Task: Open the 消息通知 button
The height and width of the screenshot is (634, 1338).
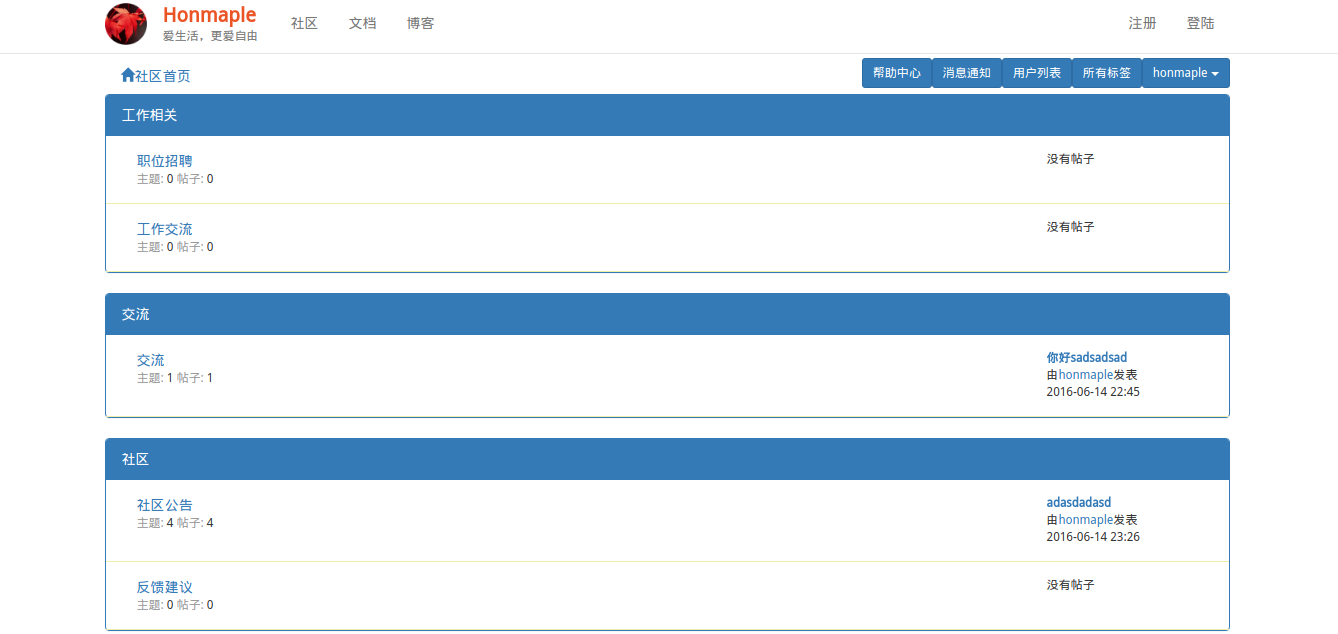Action: click(967, 73)
